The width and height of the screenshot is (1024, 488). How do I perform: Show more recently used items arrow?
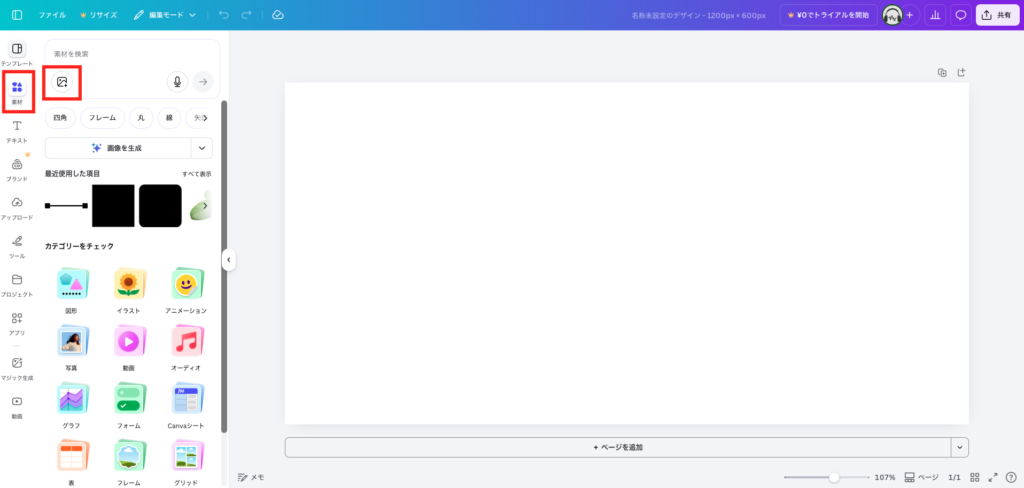tap(205, 206)
